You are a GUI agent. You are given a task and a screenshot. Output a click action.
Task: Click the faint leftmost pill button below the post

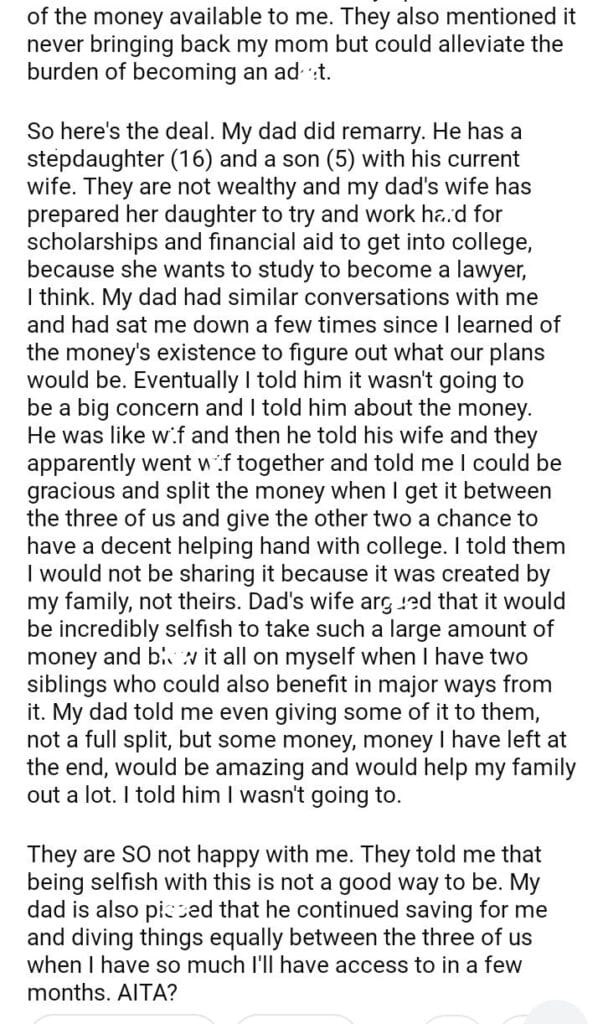(x=120, y=1018)
